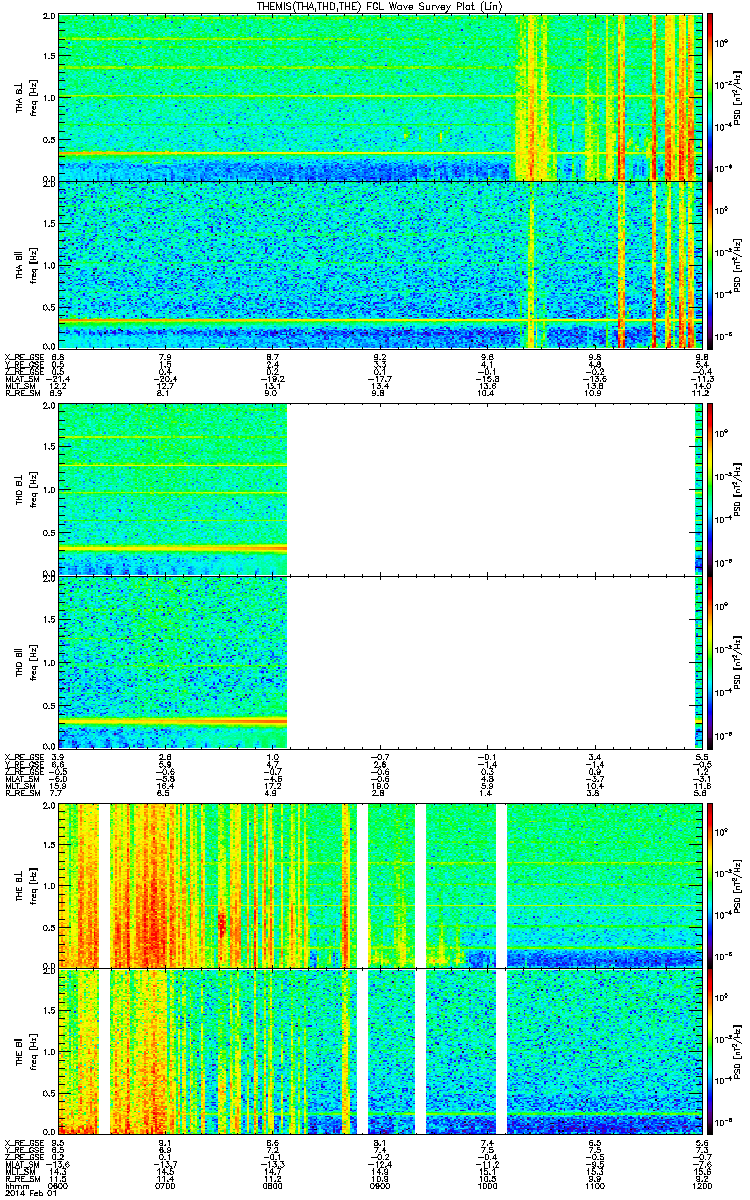Screen dimensions: 750x1200
Task: Click the PSD color bar beside THE BL
Action: 711,886
